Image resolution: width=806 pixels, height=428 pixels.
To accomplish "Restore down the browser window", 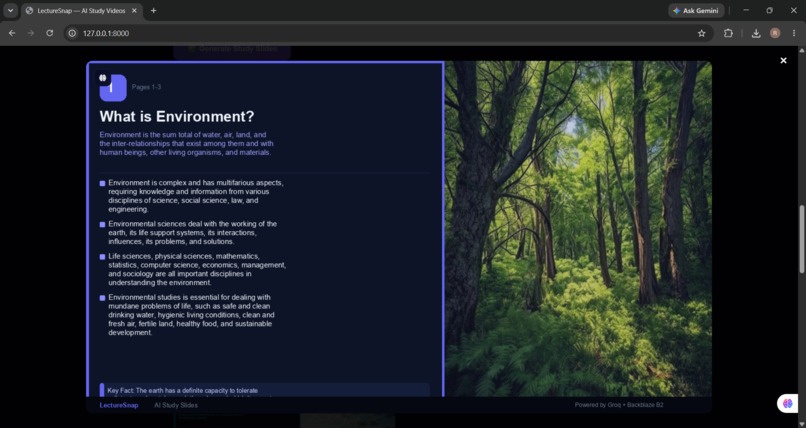I will [770, 10].
